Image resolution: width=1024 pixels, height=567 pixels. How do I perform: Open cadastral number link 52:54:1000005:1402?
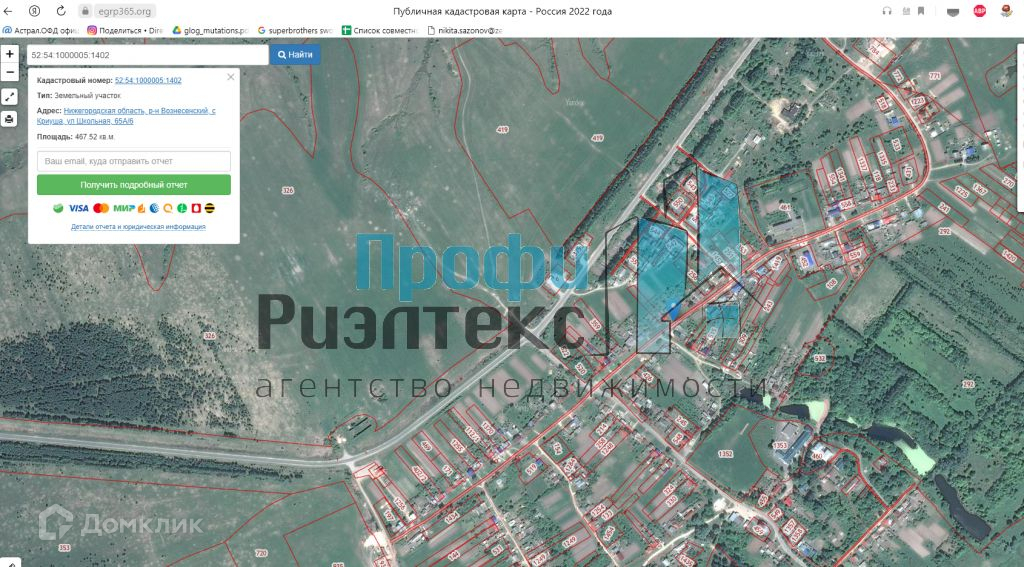[148, 80]
